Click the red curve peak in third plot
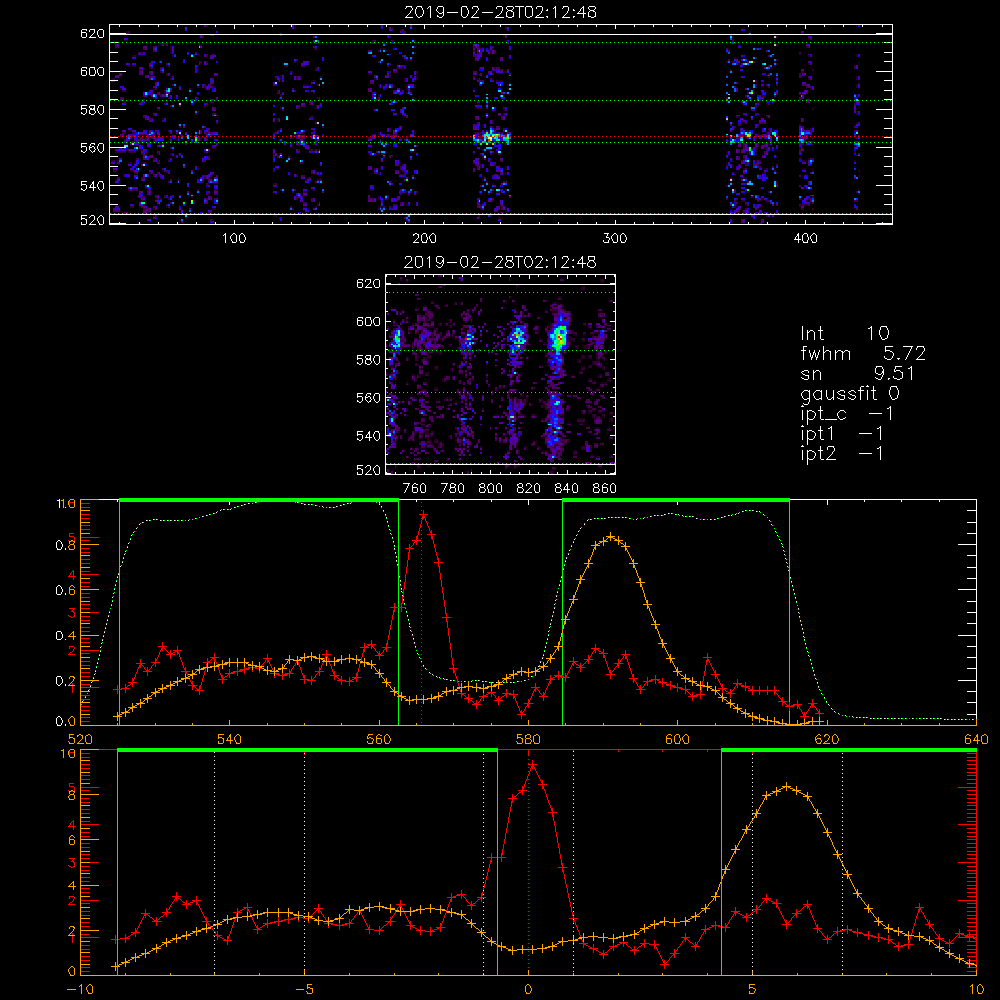 click(423, 513)
